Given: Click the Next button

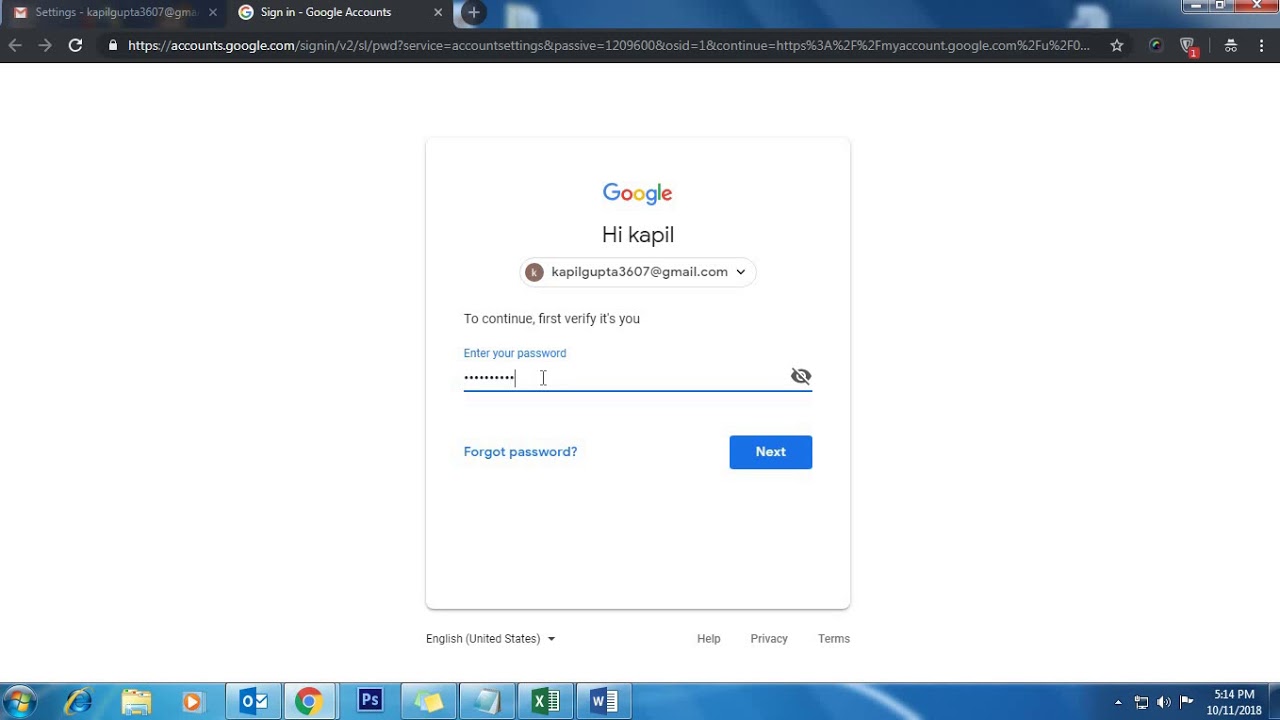Looking at the screenshot, I should [x=770, y=452].
